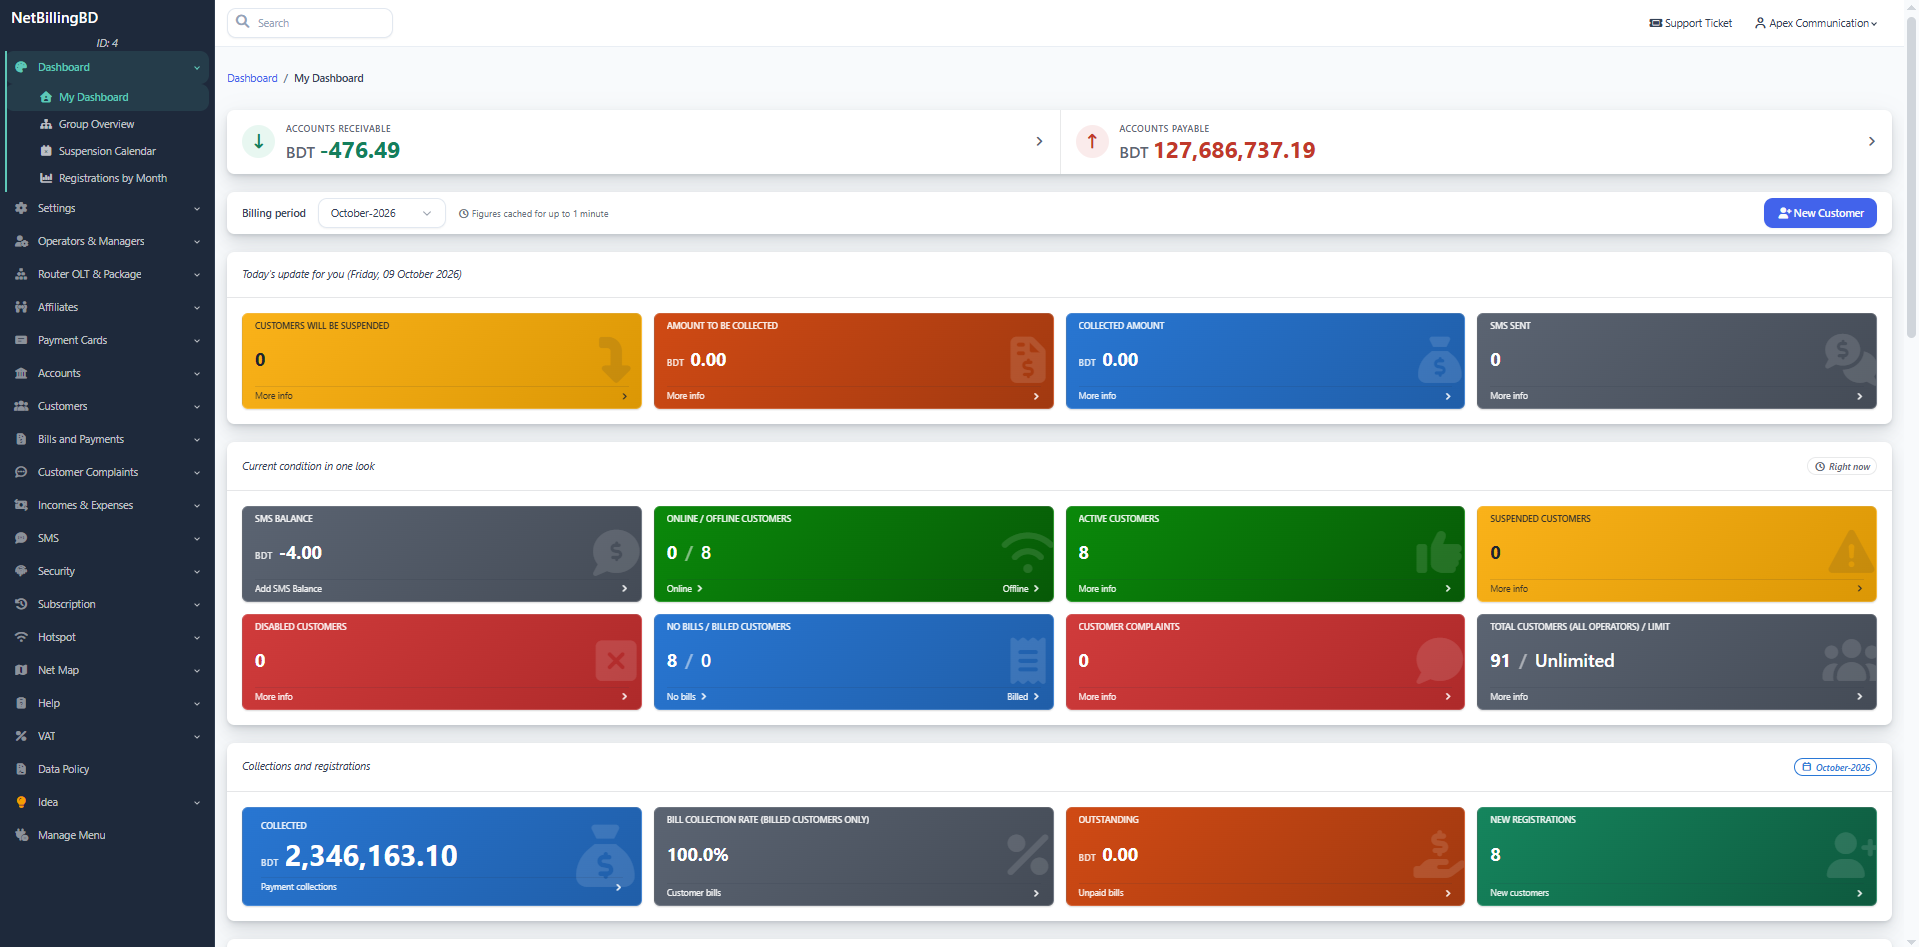Click the Suspension Calendar sidebar icon
The width and height of the screenshot is (1919, 947).
[46, 151]
